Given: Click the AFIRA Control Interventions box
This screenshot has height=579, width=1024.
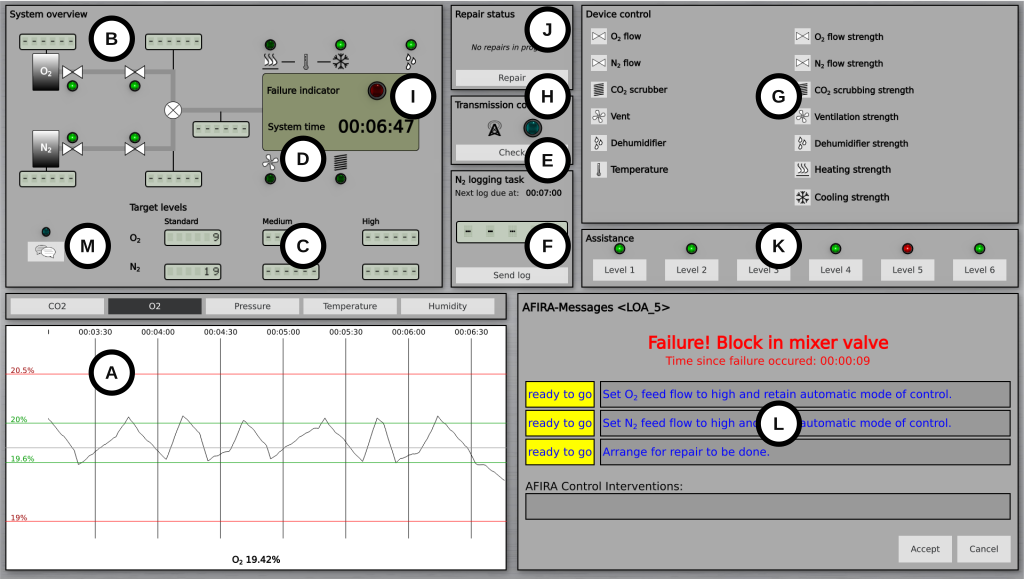Looking at the screenshot, I should point(768,507).
